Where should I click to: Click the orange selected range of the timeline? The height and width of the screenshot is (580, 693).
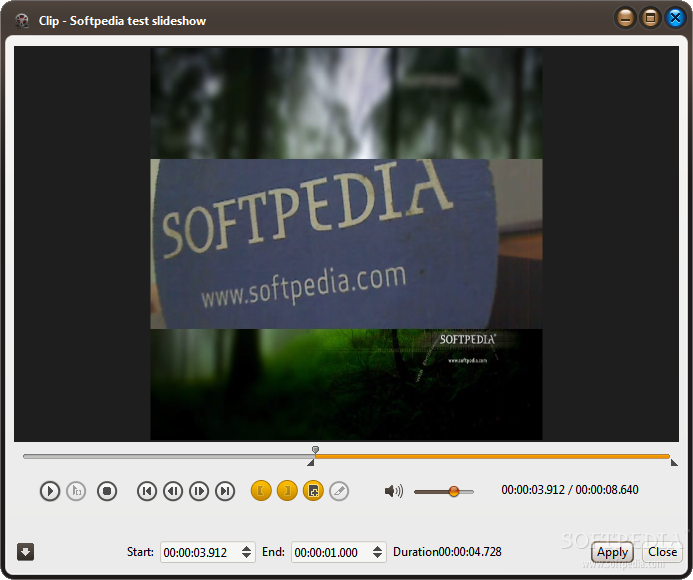[x=492, y=457]
